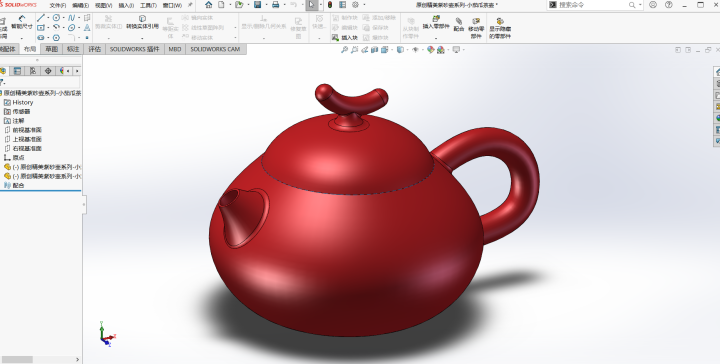Select the Ellipse sketch tool
The height and width of the screenshot is (364, 720).
pyautogui.click(x=71, y=28)
